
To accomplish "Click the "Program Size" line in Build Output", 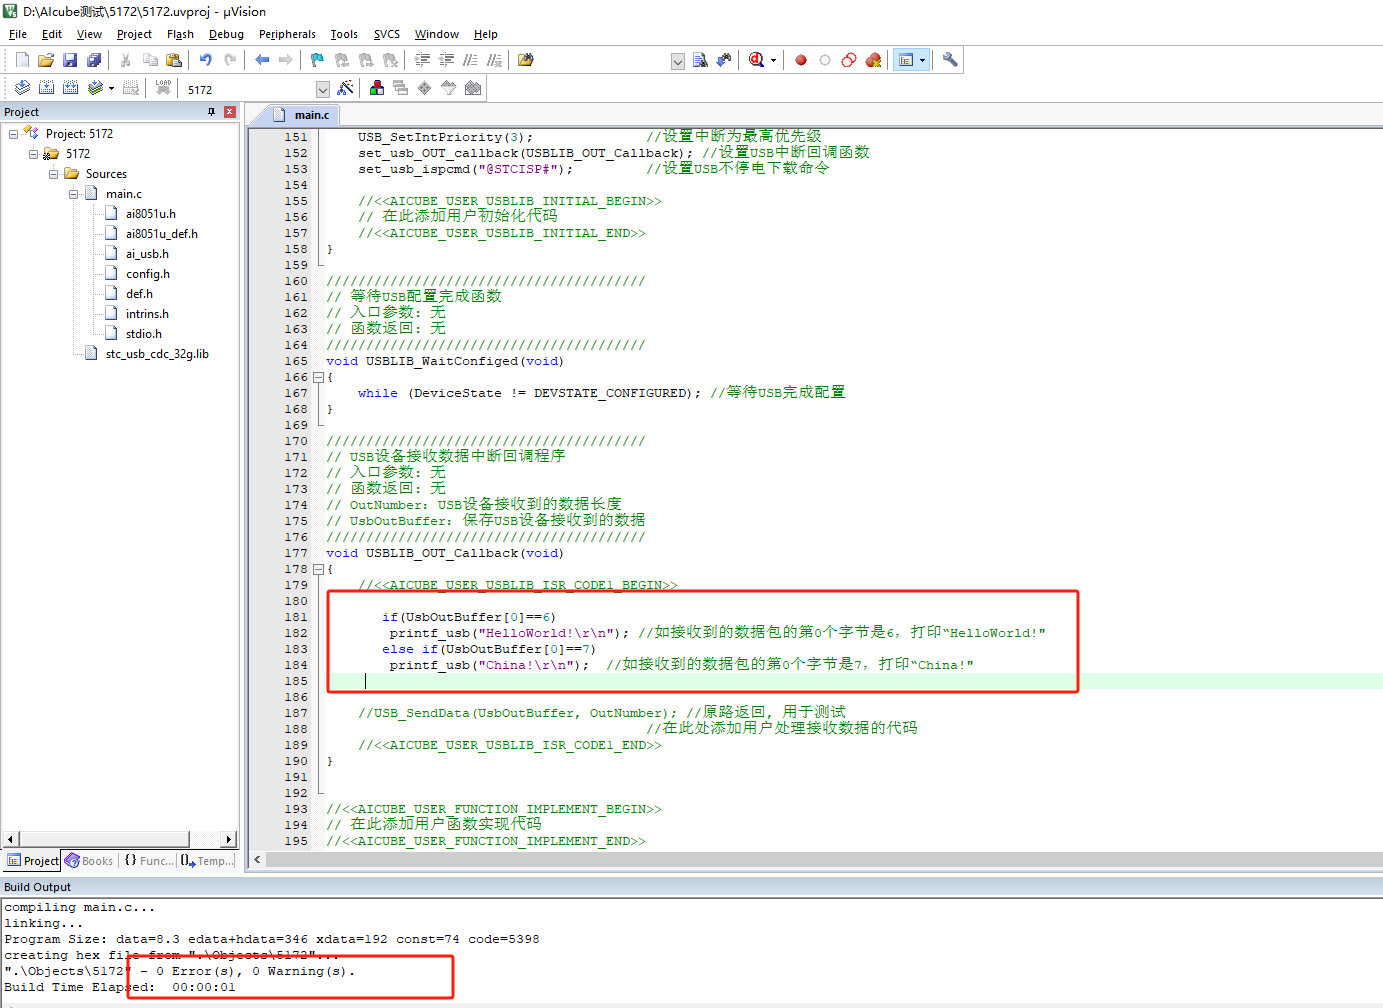I will point(272,940).
